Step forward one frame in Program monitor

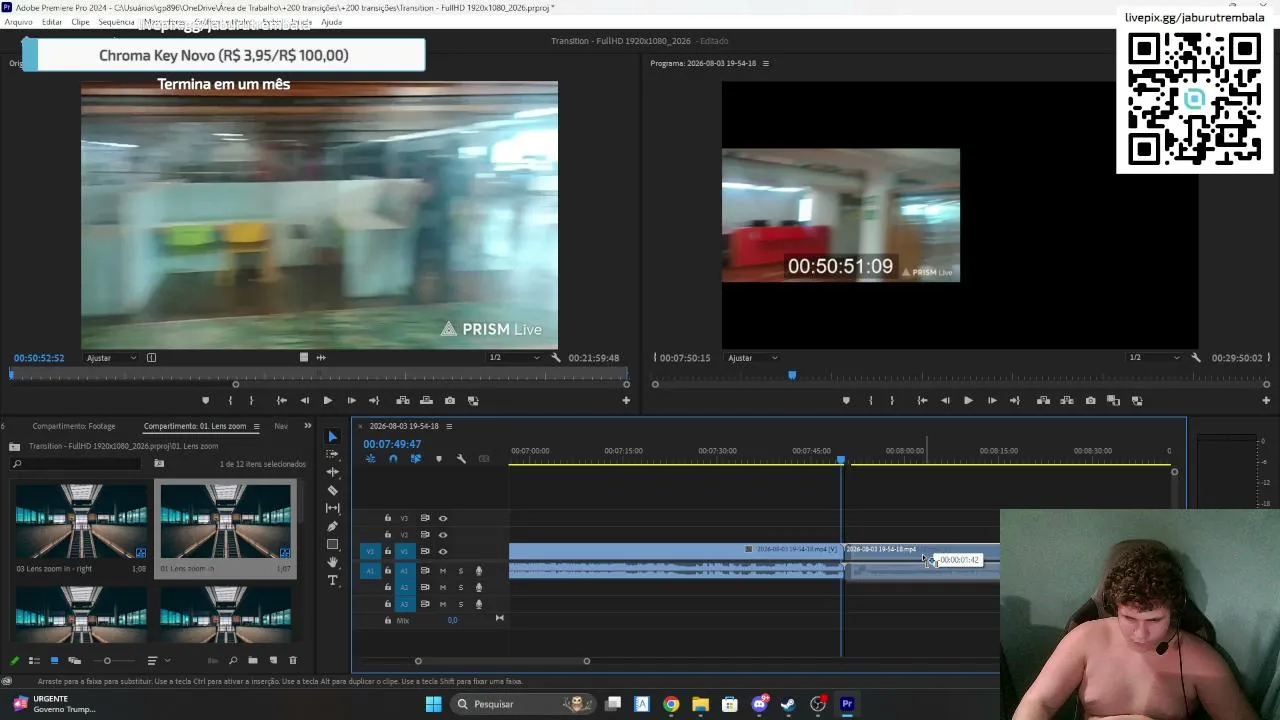click(992, 400)
